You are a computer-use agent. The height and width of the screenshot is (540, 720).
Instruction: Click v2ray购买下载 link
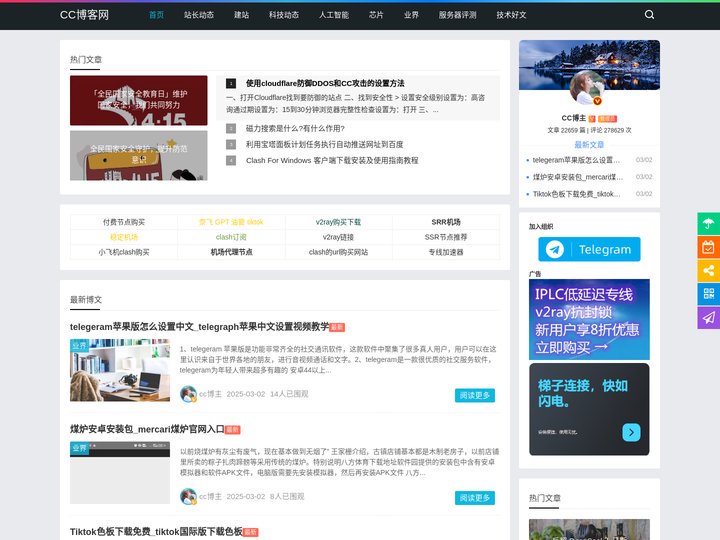(x=338, y=222)
